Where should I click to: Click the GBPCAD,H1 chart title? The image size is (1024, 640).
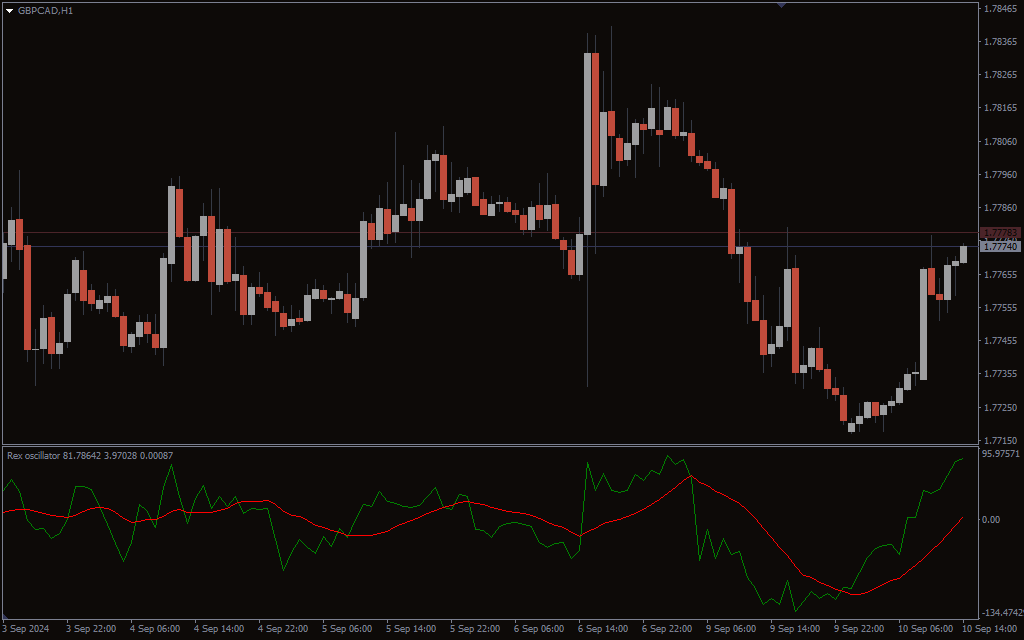tap(45, 10)
